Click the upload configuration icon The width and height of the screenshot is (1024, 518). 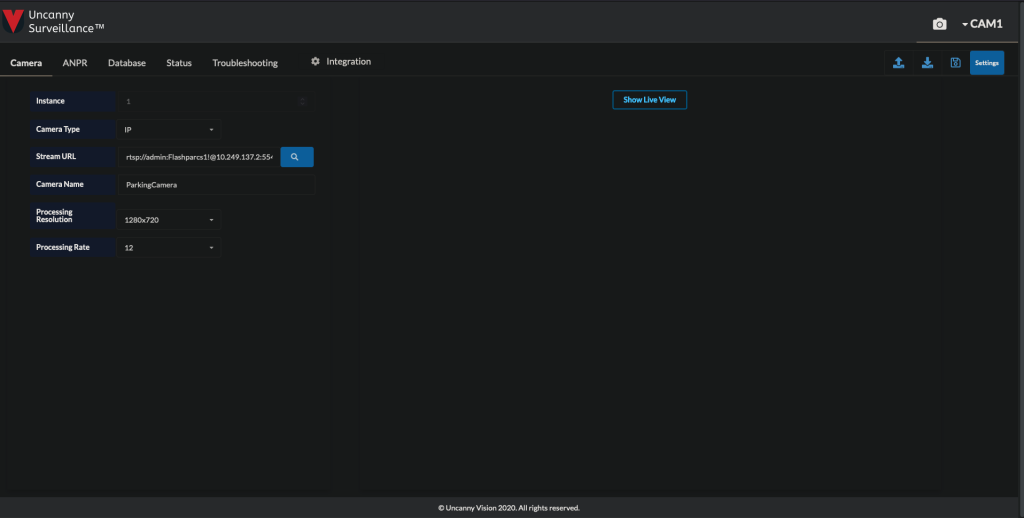(x=898, y=63)
